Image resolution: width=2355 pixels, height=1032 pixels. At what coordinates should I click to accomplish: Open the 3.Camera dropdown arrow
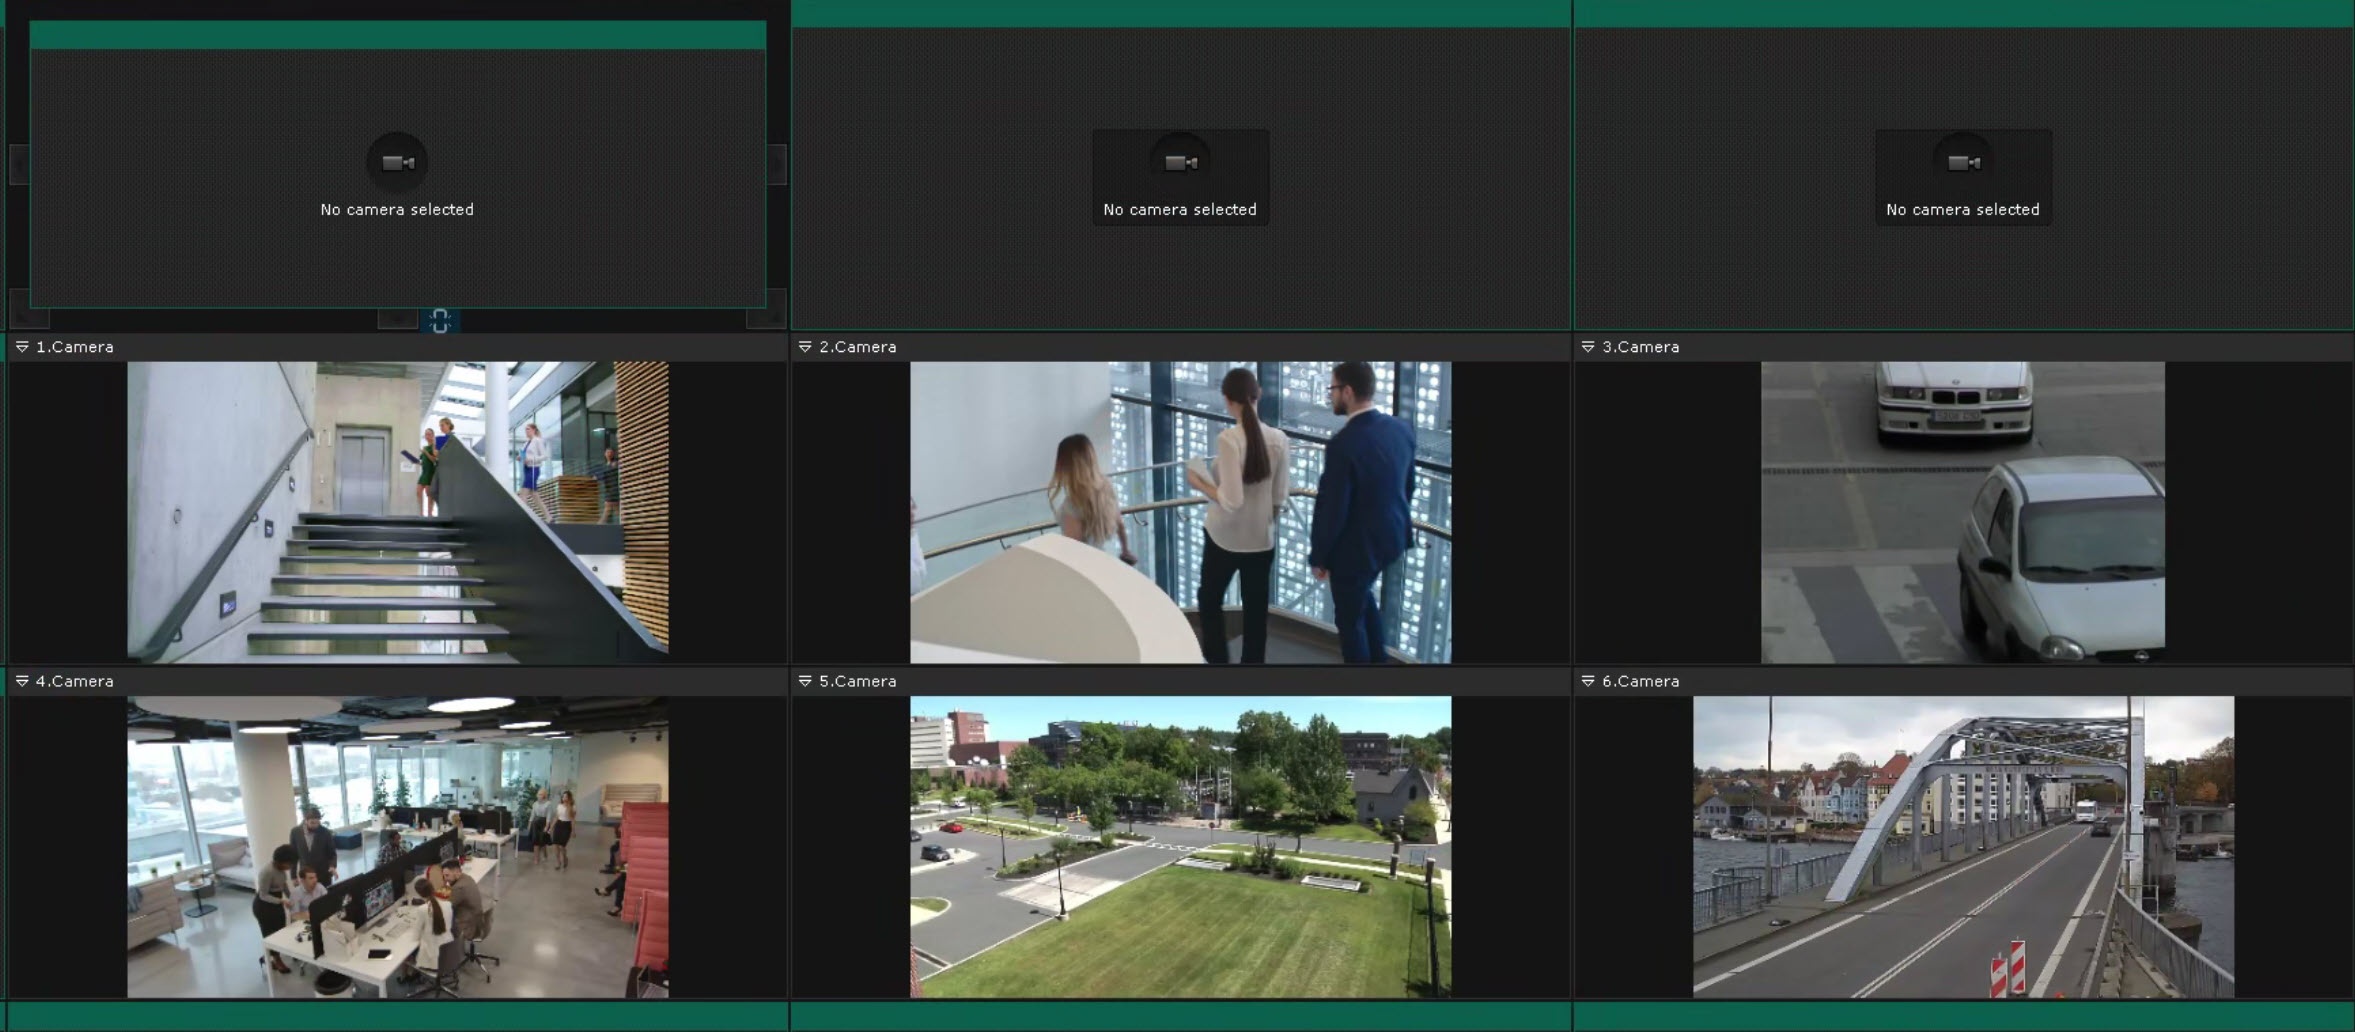(1588, 347)
